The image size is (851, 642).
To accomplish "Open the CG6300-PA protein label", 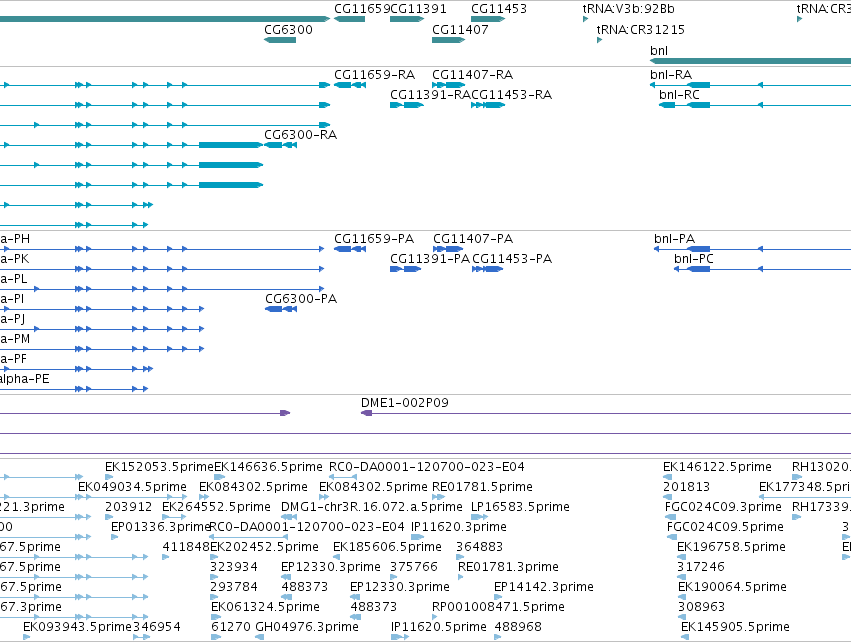I will [x=301, y=298].
